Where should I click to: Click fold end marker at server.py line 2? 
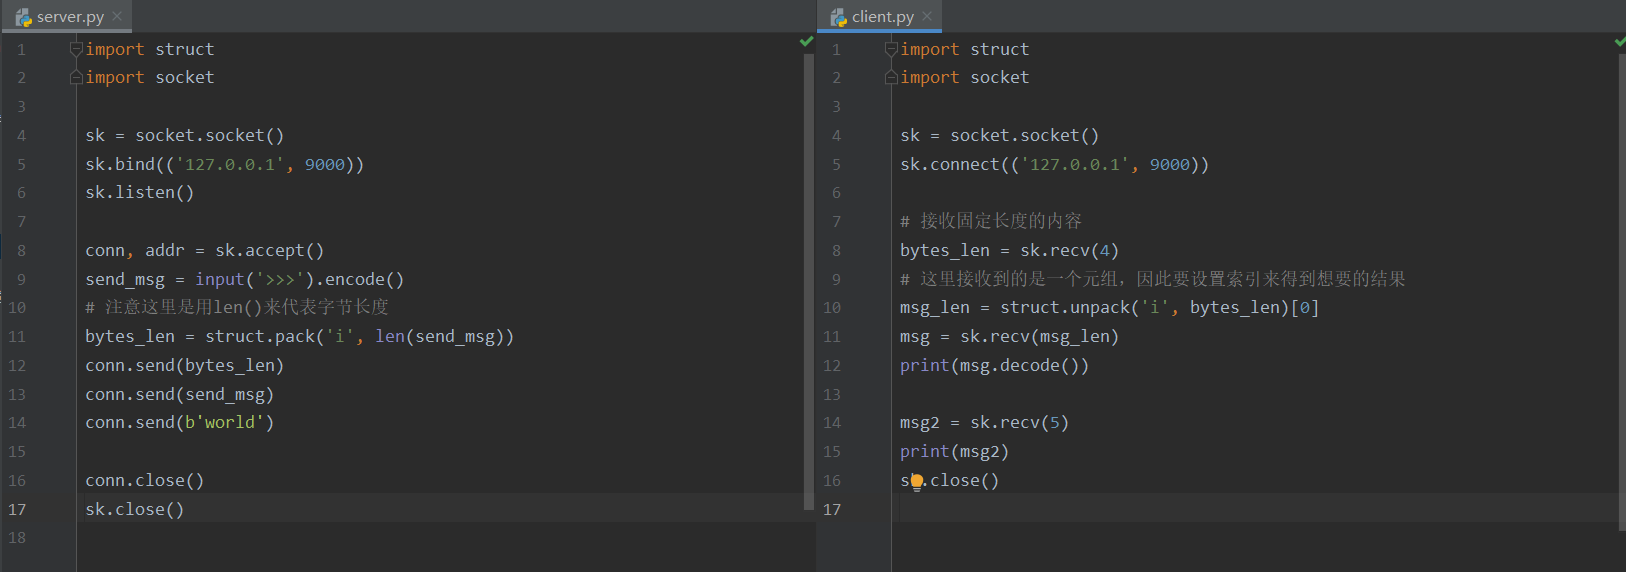(76, 77)
